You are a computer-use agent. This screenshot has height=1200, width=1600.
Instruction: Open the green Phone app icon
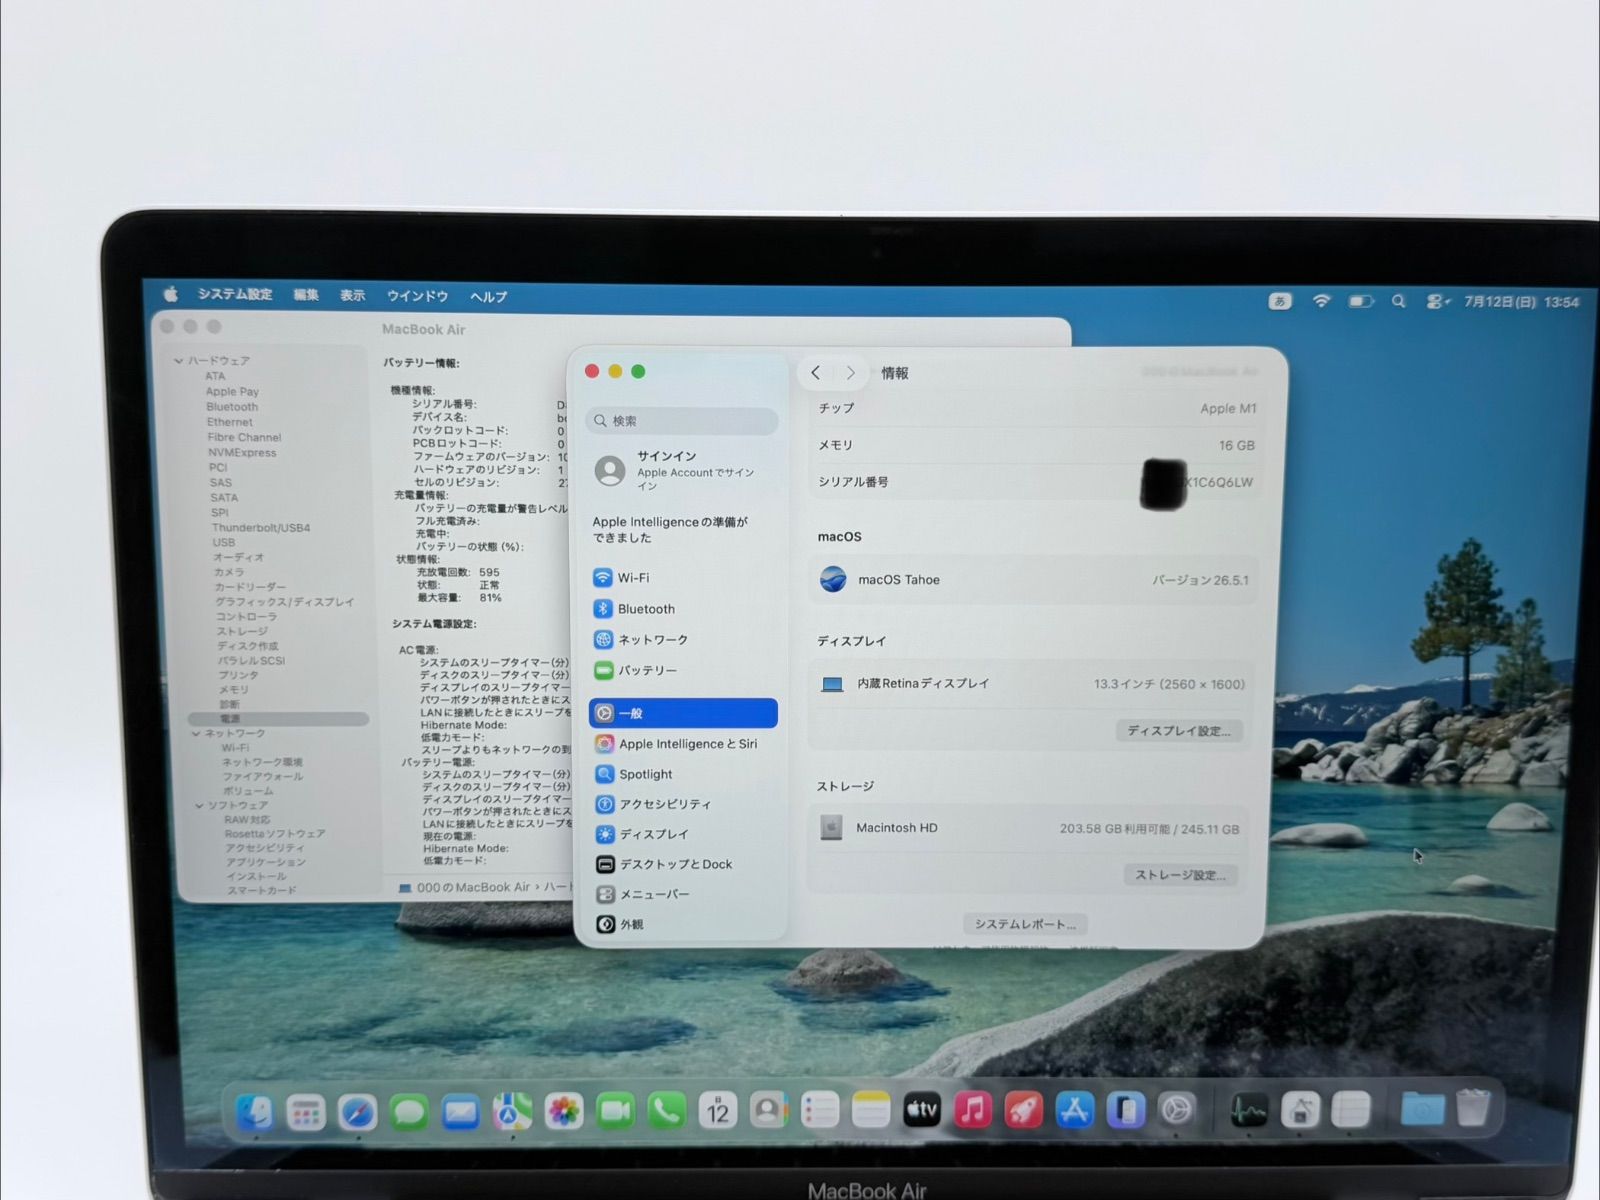[666, 1110]
